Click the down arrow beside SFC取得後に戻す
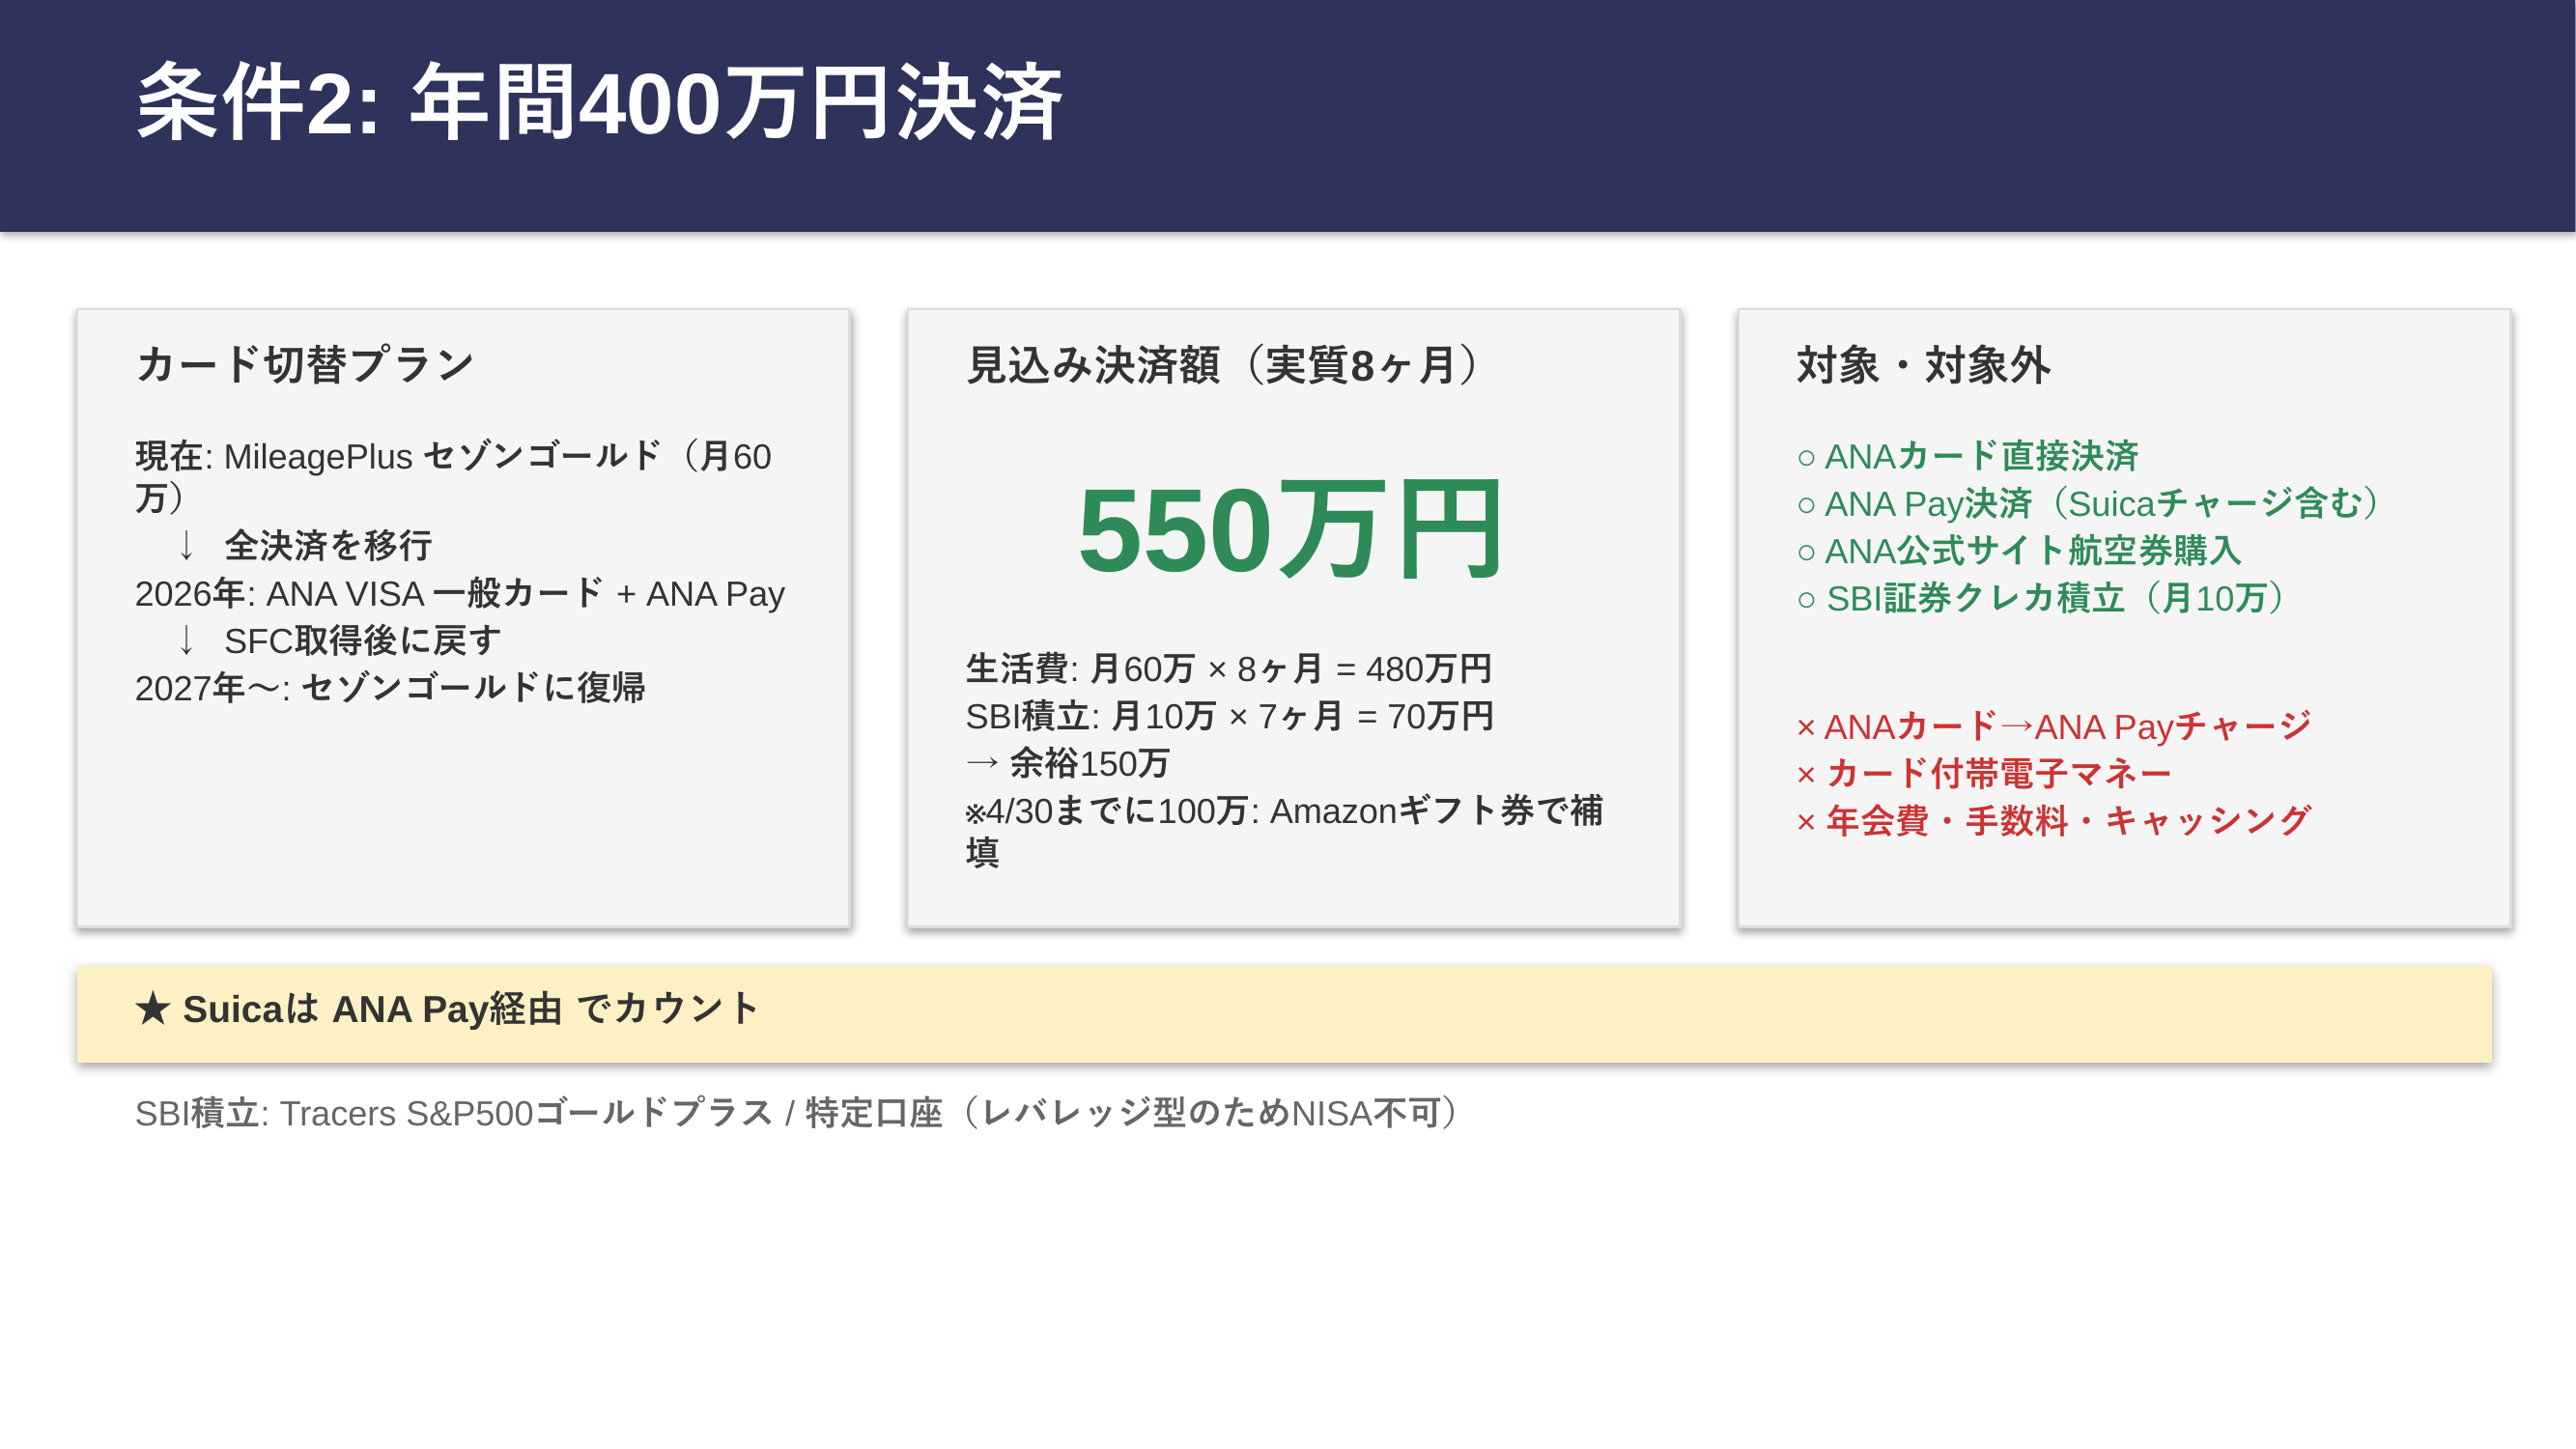Screen dimensions: 2576x1449 pyautogui.click(x=186, y=640)
